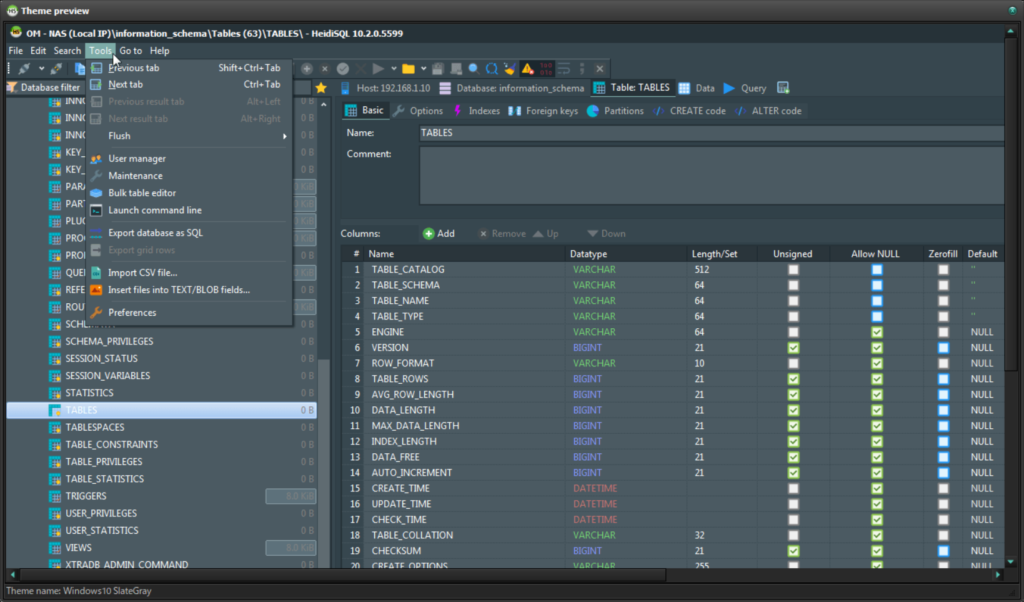Viewport: 1024px width, 602px height.
Task: Click the query tab icon after Query
Action: [783, 88]
